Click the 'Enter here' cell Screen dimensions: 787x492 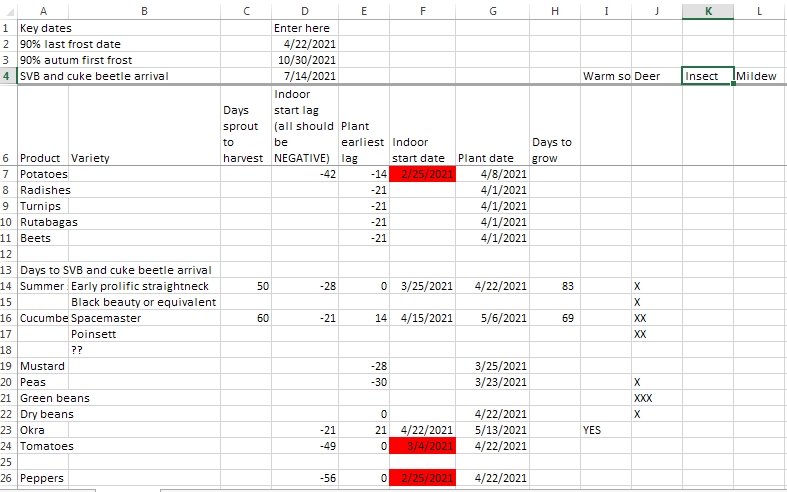tap(305, 28)
